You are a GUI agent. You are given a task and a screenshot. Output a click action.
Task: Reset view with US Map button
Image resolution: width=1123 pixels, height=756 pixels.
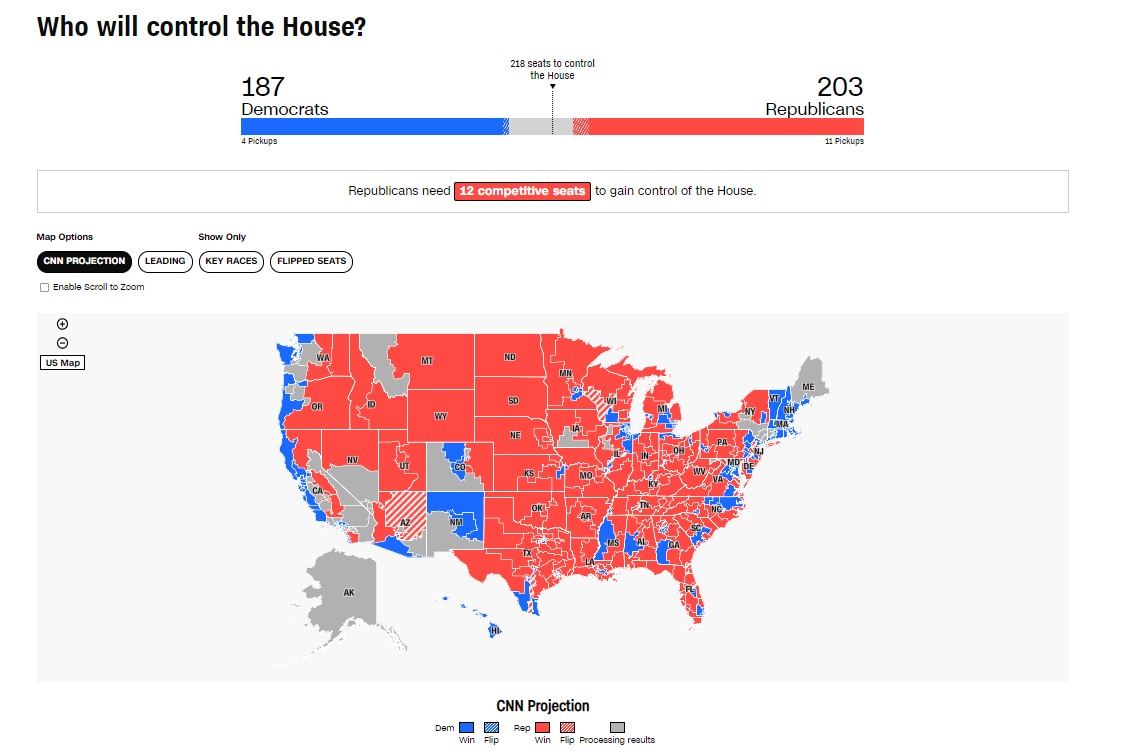(x=62, y=363)
